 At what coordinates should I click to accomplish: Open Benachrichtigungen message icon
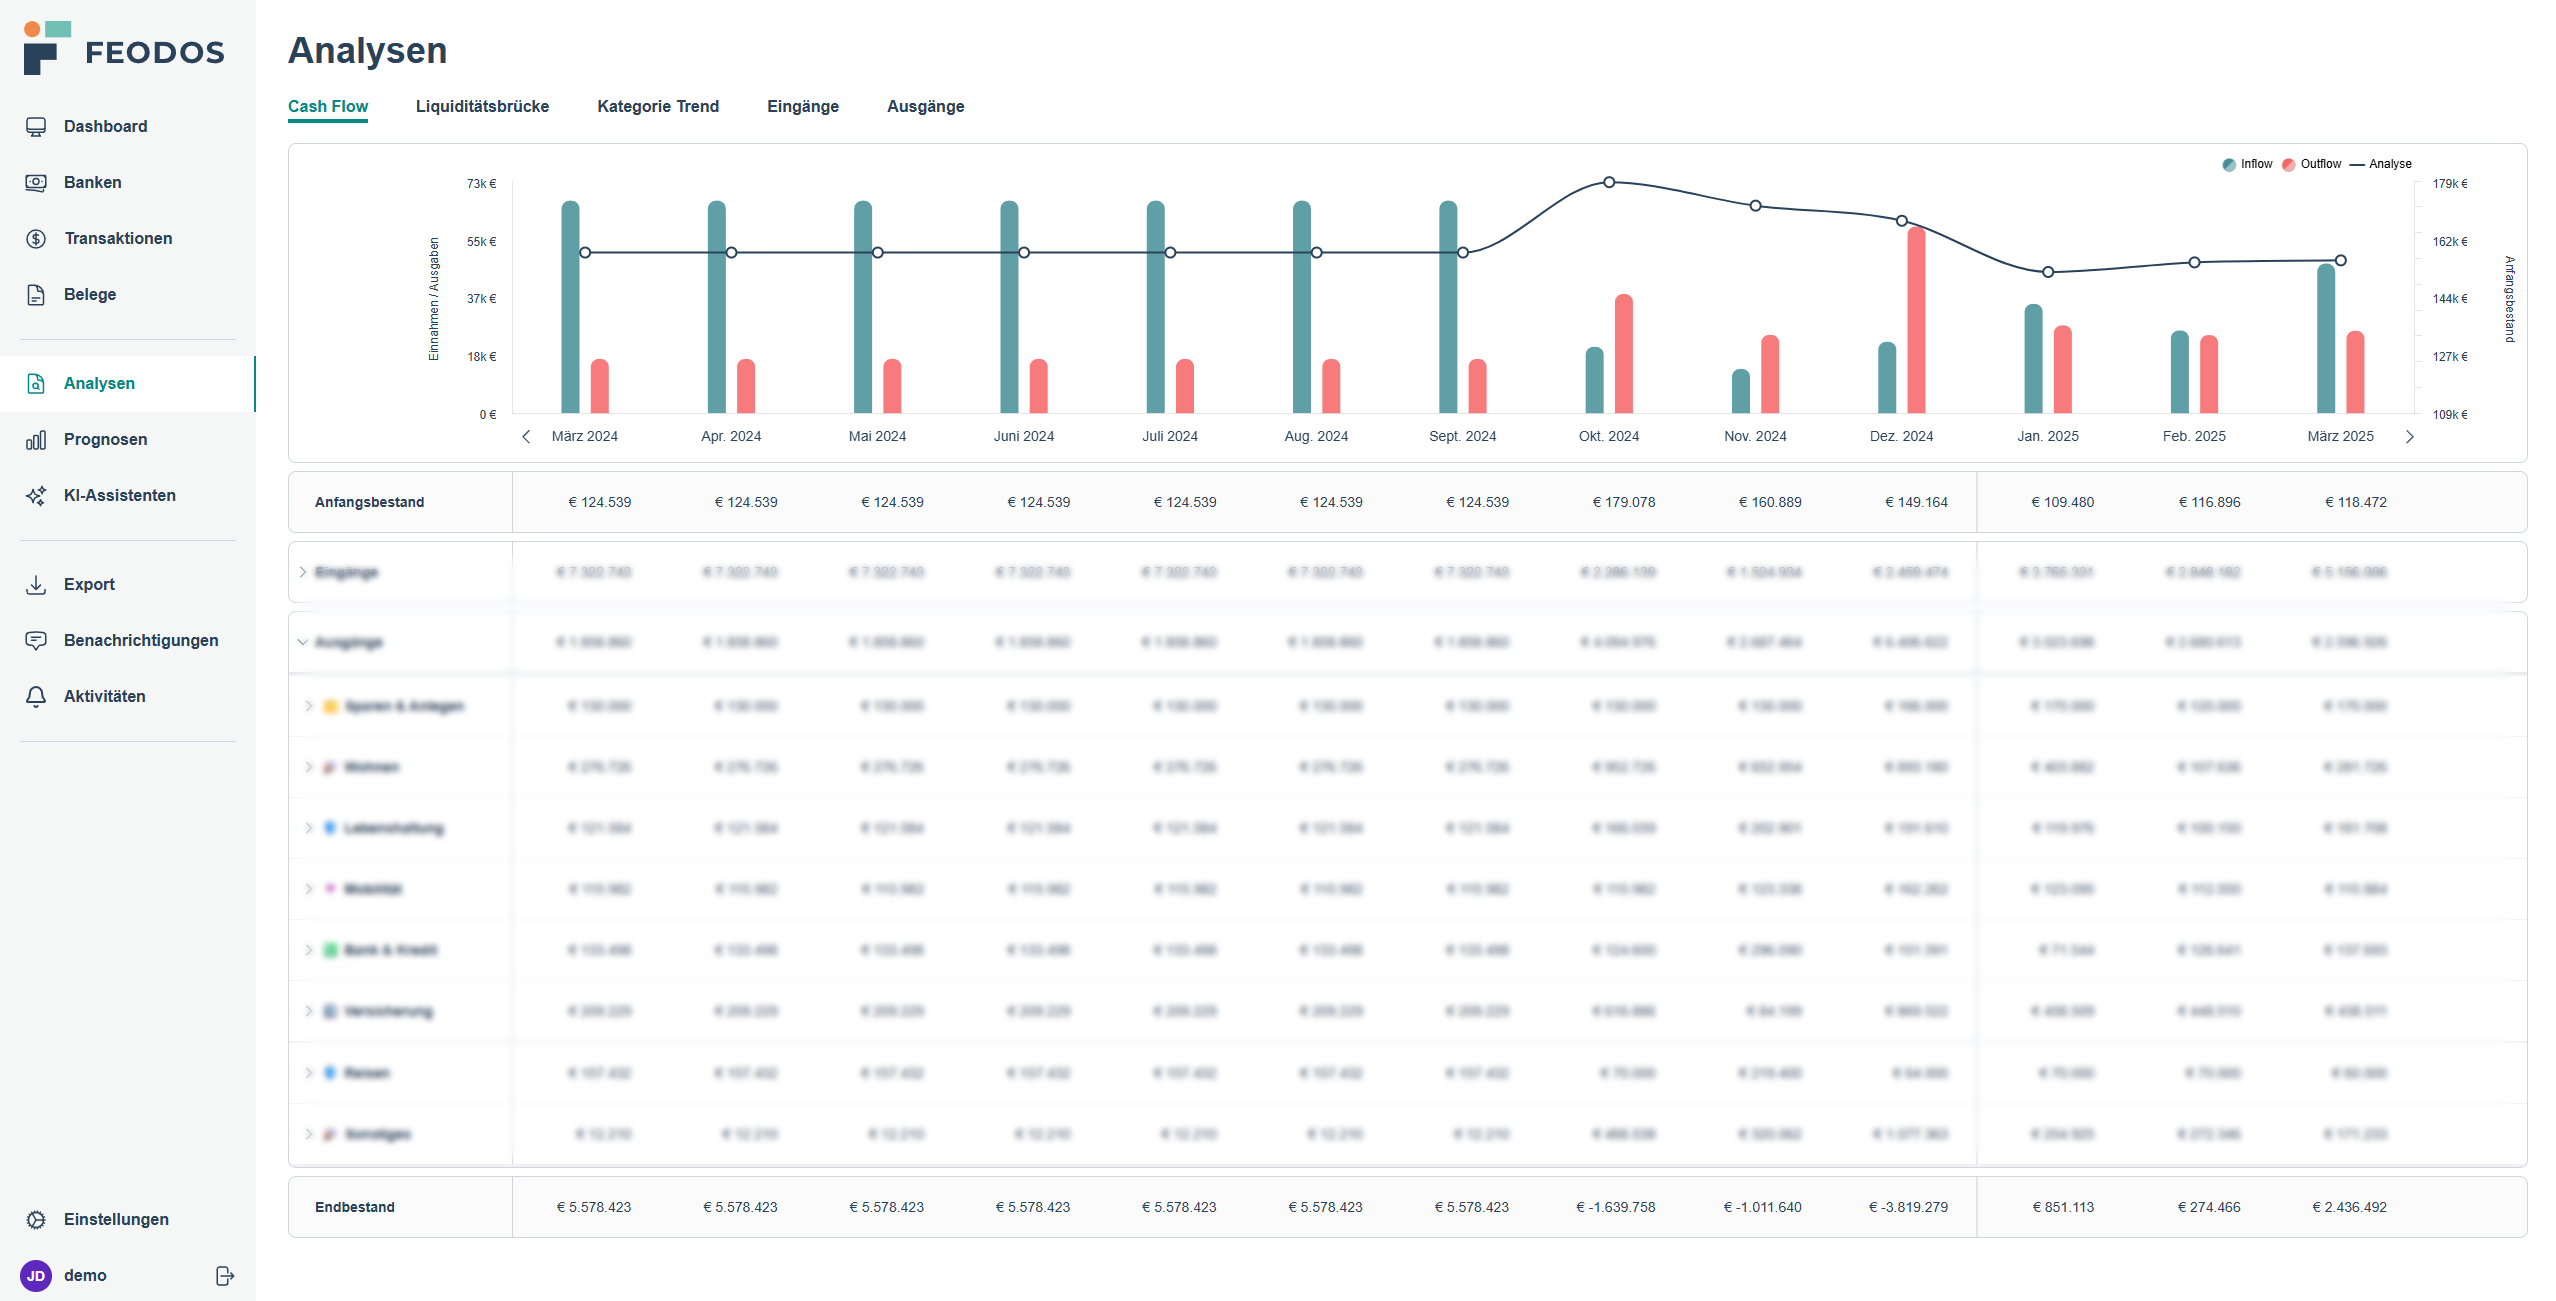coord(36,641)
